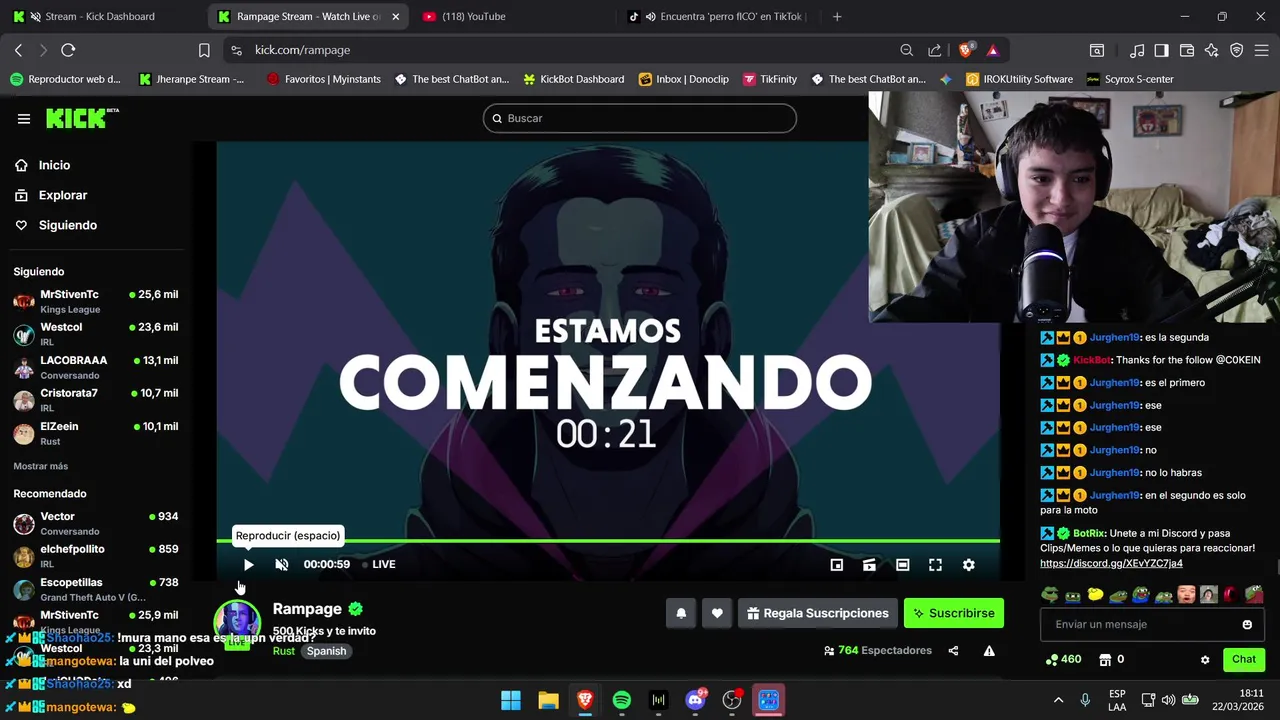Click the address bar URL
This screenshot has height=720, width=1280.
click(x=302, y=50)
